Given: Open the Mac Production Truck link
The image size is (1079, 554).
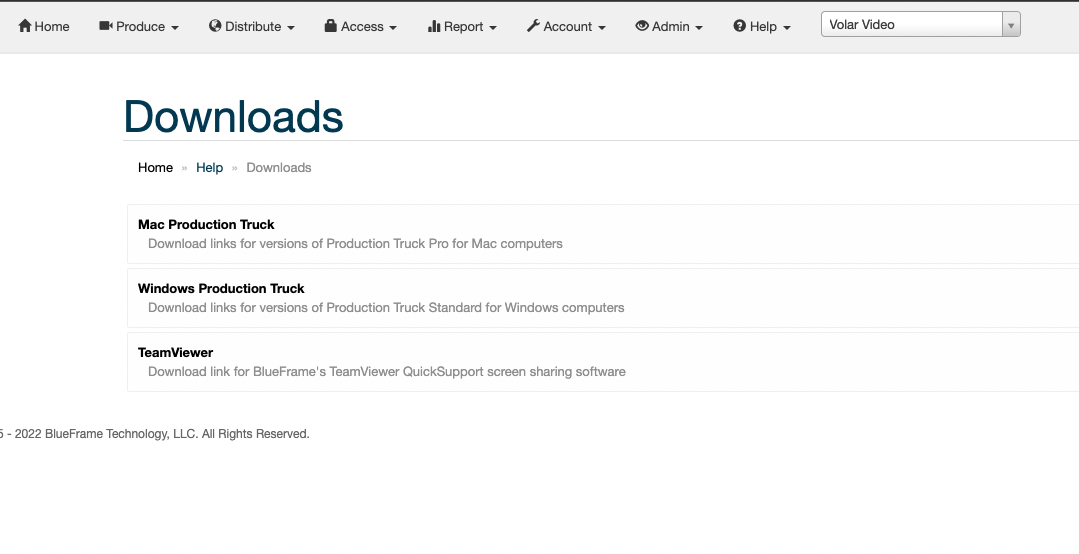Looking at the screenshot, I should tap(206, 225).
